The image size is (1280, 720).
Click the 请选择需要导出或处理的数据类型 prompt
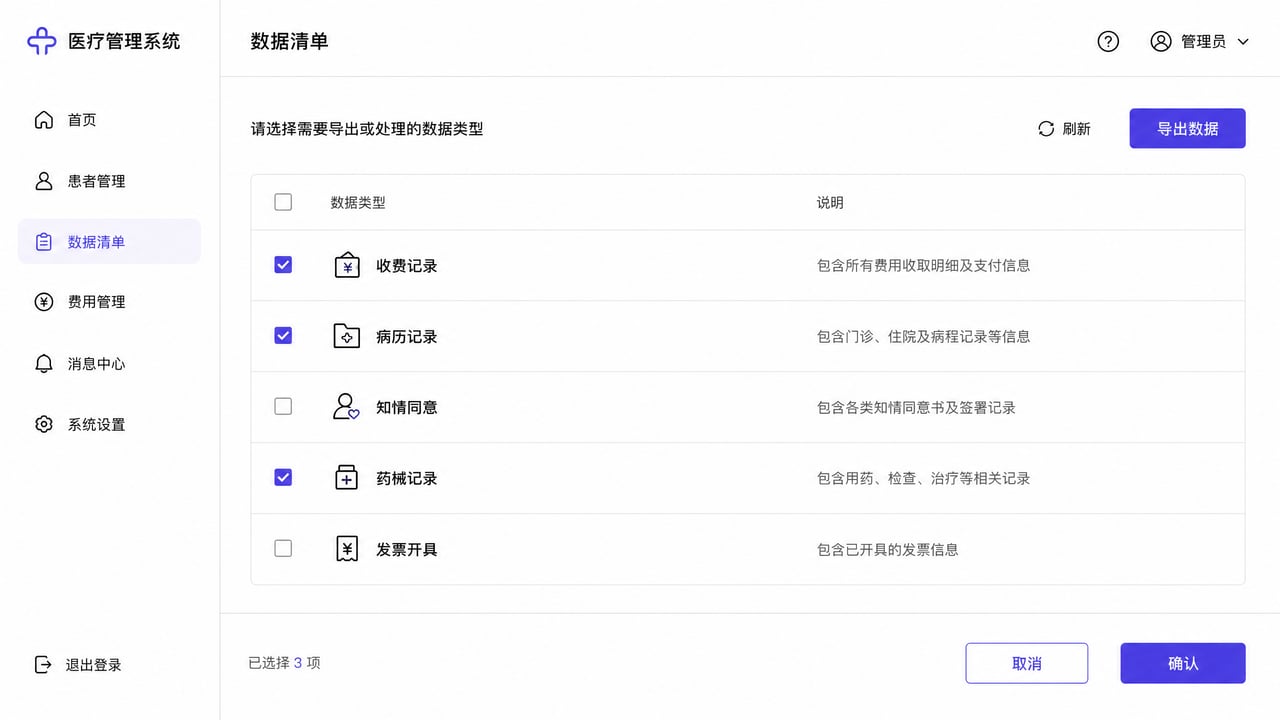[x=367, y=129]
